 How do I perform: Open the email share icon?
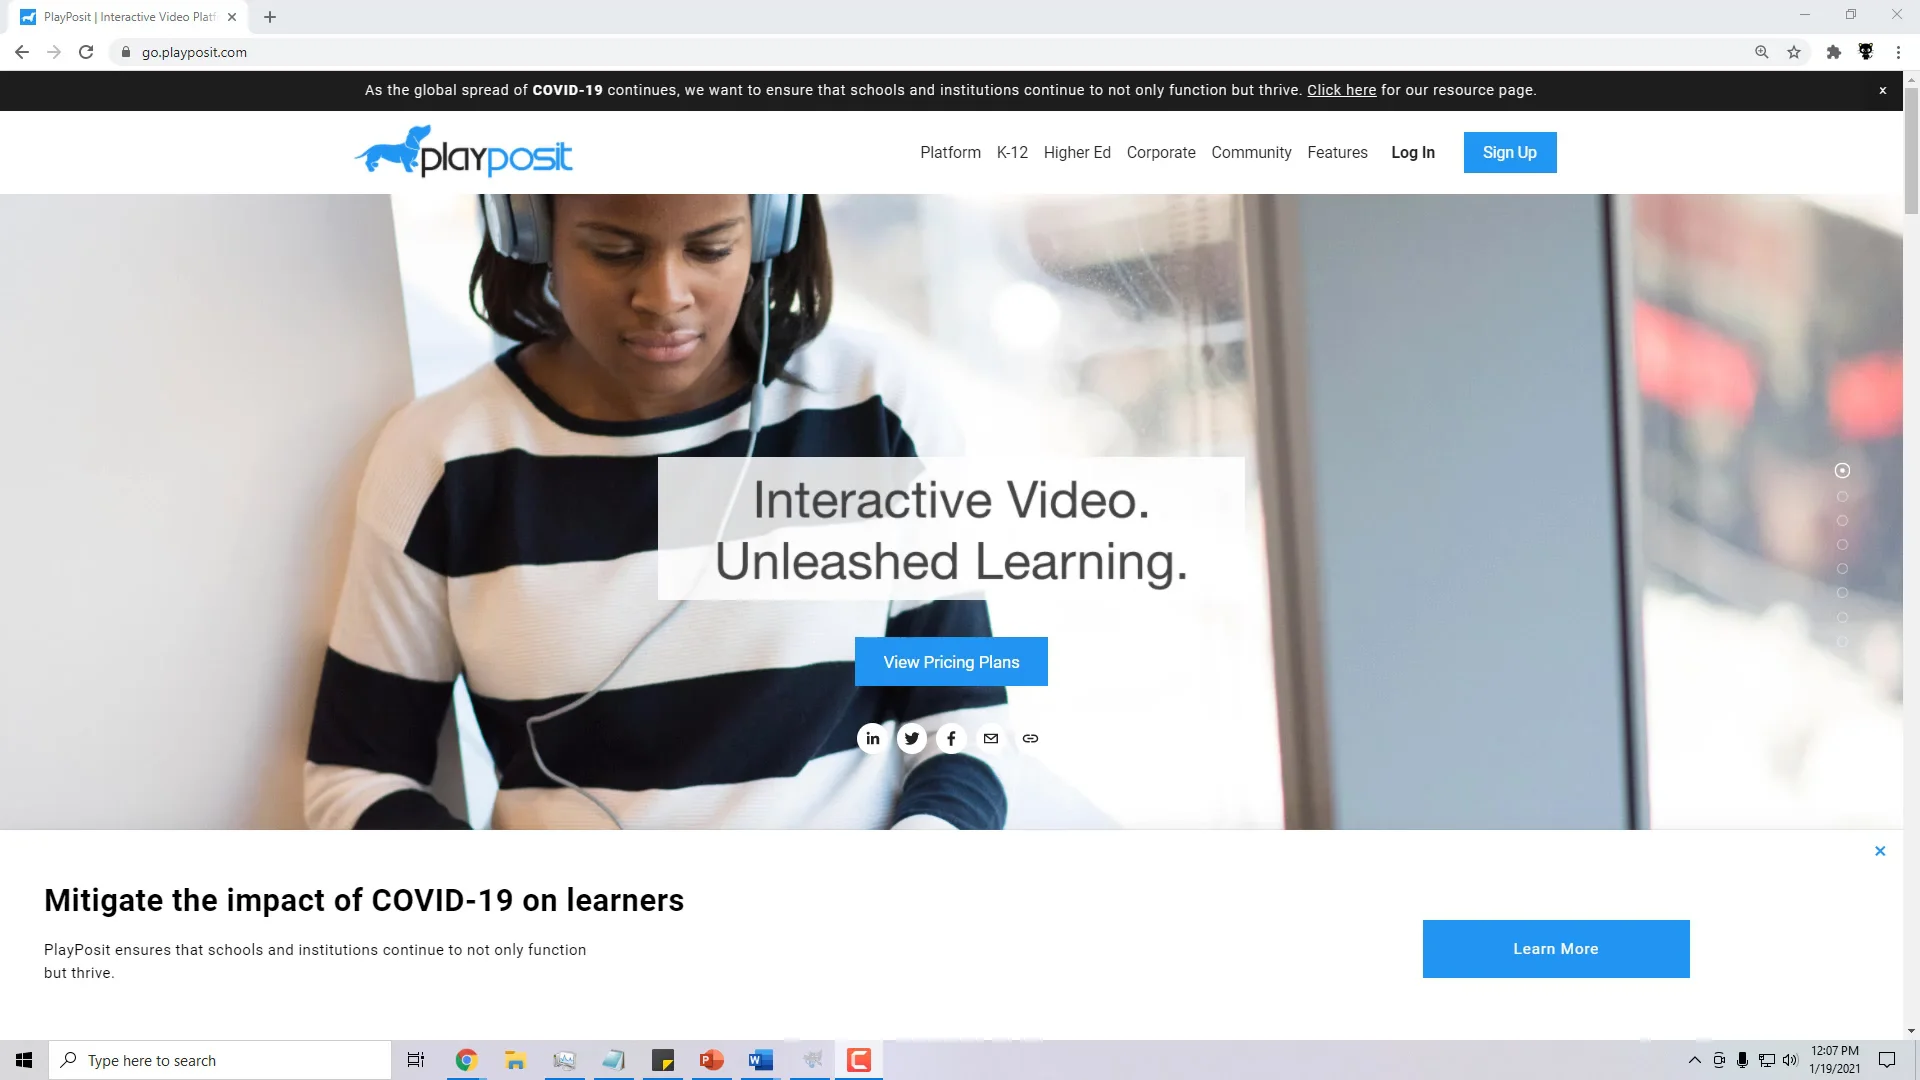click(x=991, y=738)
